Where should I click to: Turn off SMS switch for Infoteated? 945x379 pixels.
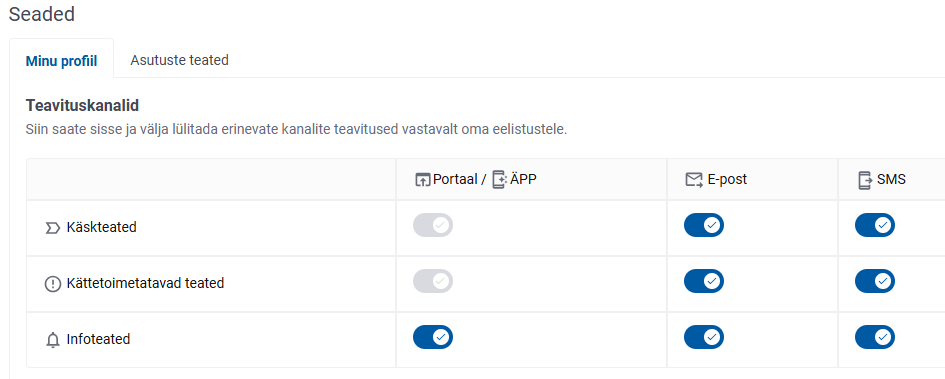click(874, 337)
